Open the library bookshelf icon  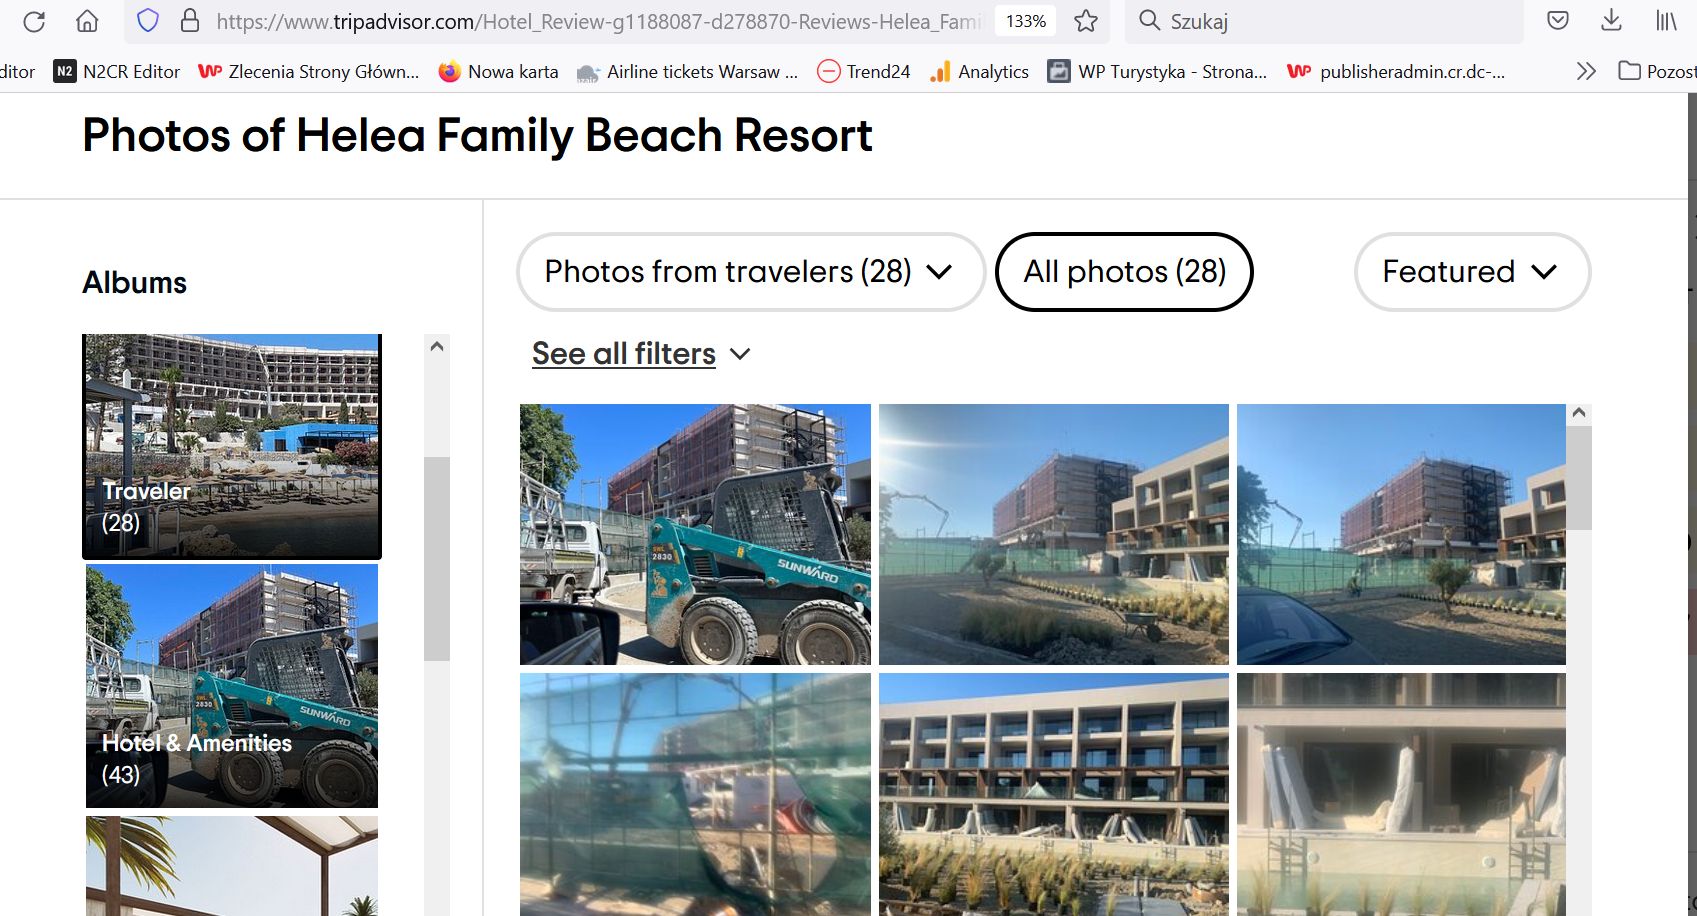tap(1665, 21)
